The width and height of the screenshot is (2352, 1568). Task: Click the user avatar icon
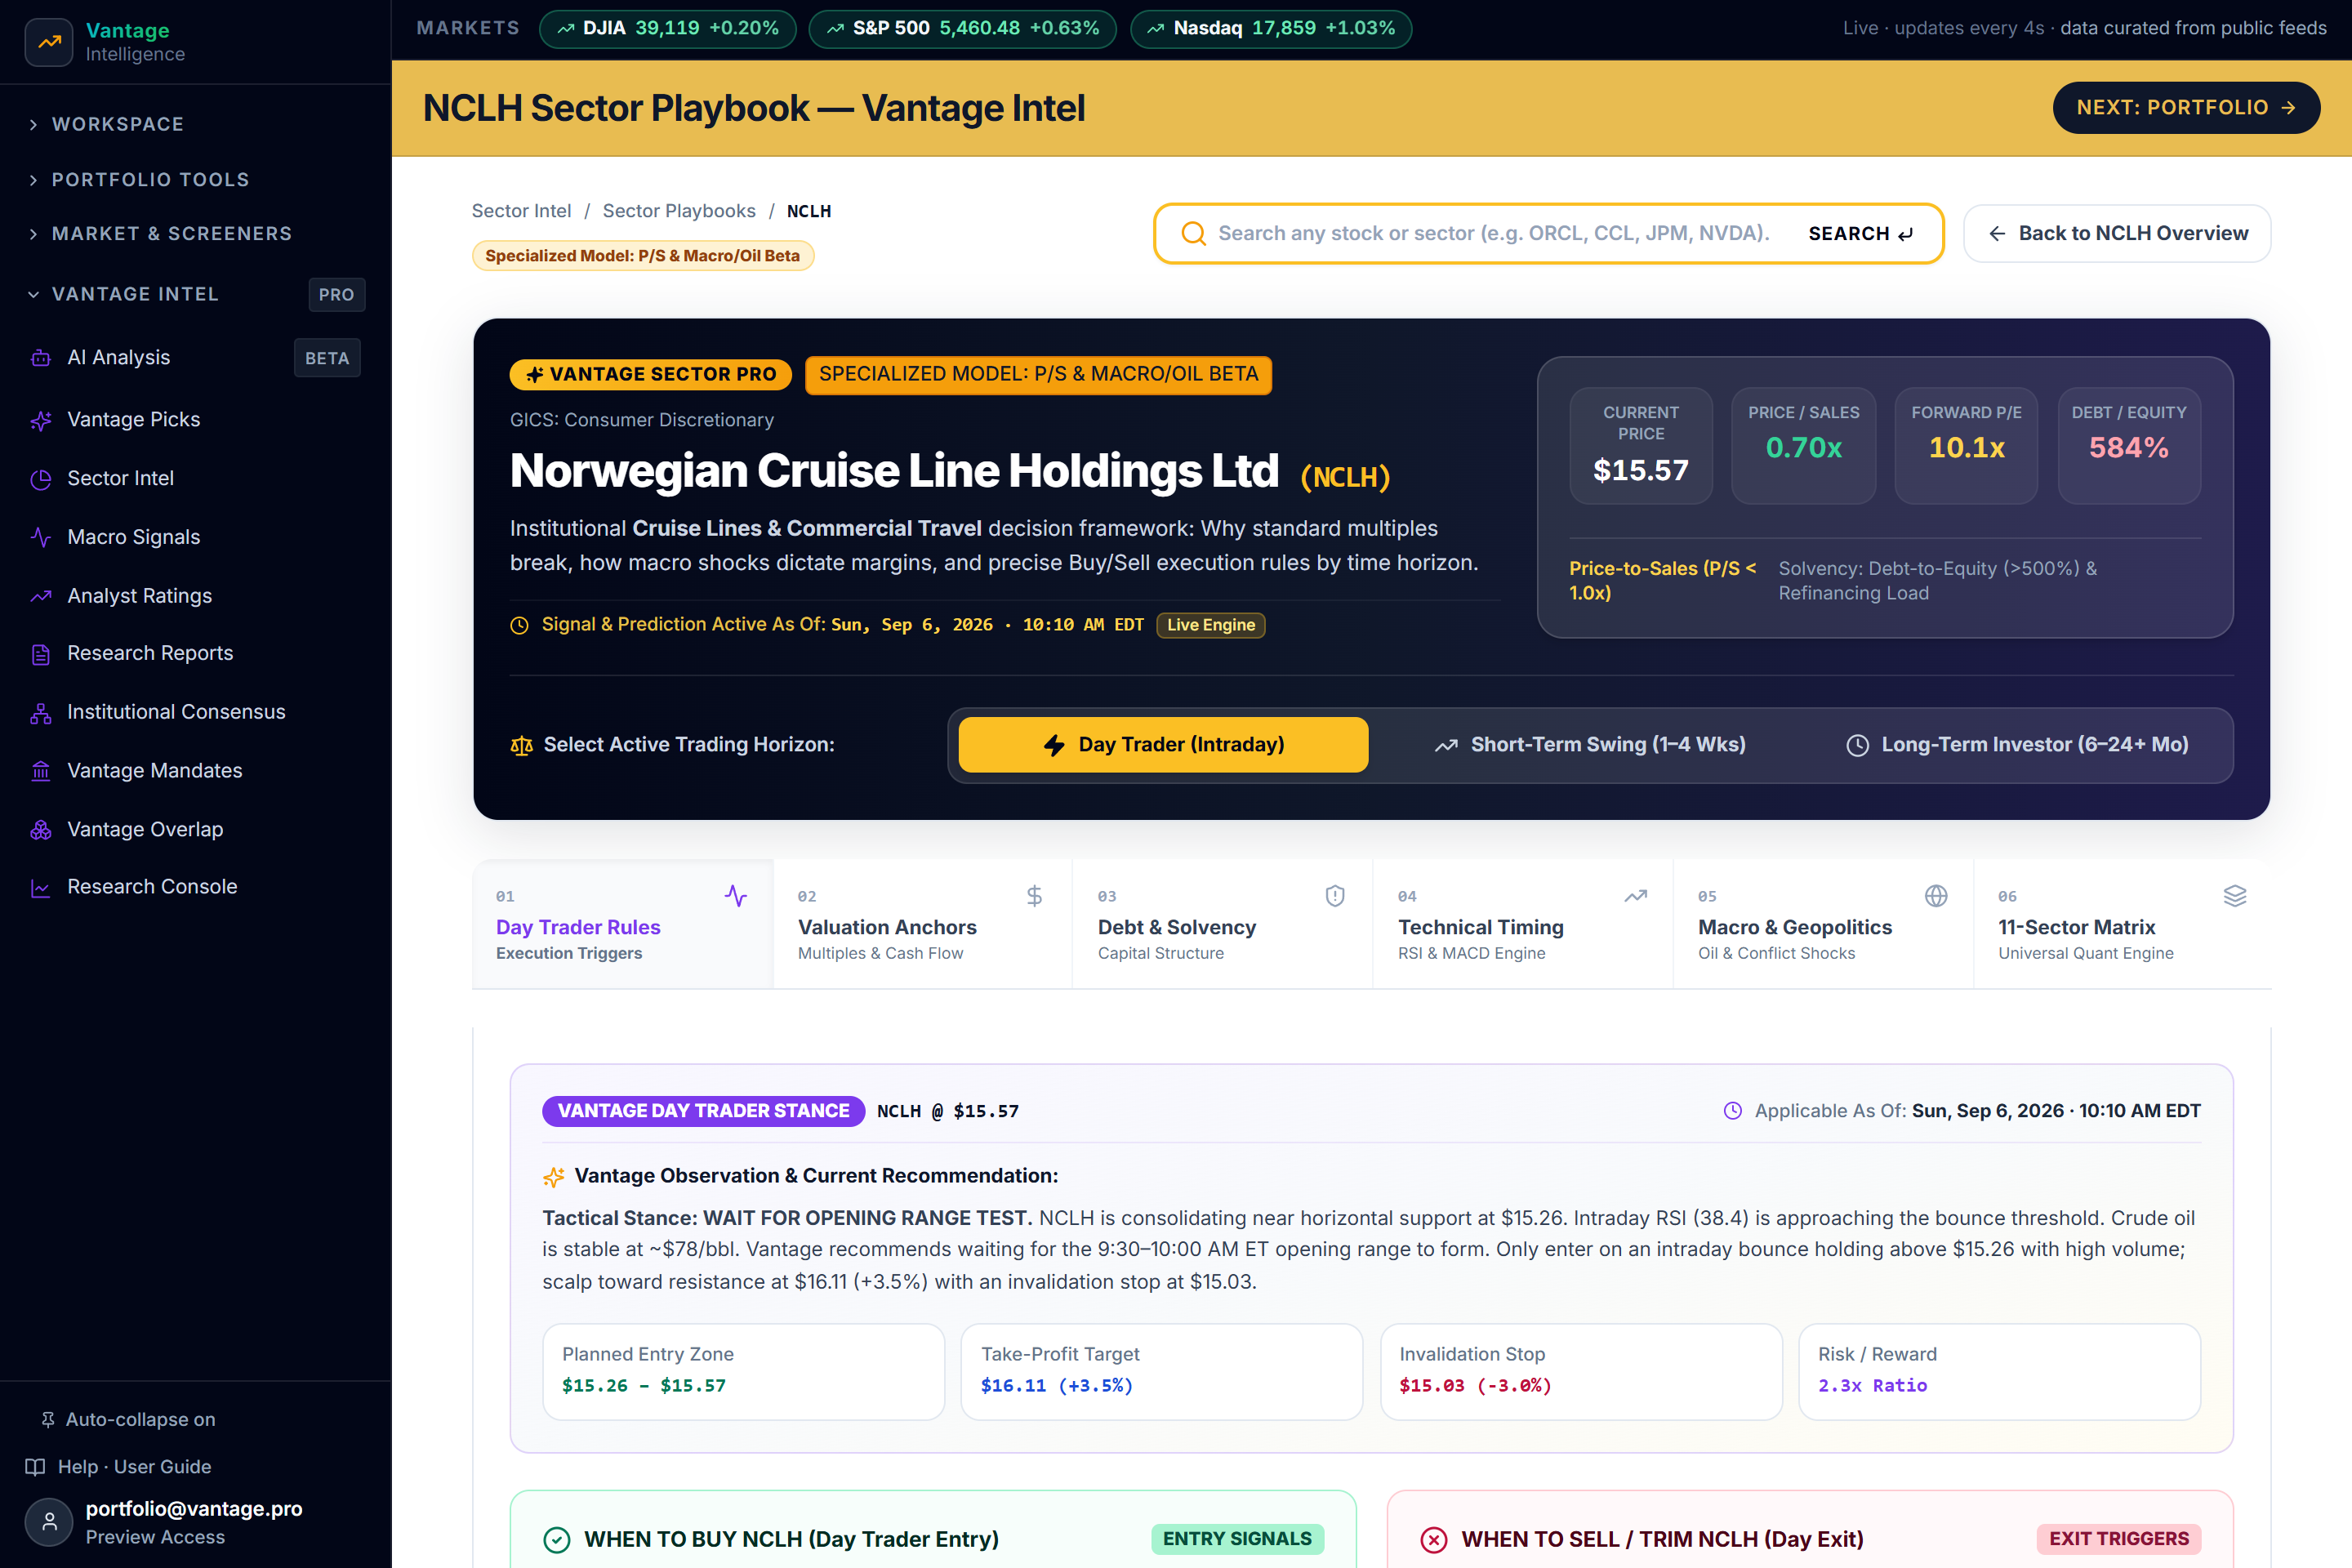pos(49,1522)
